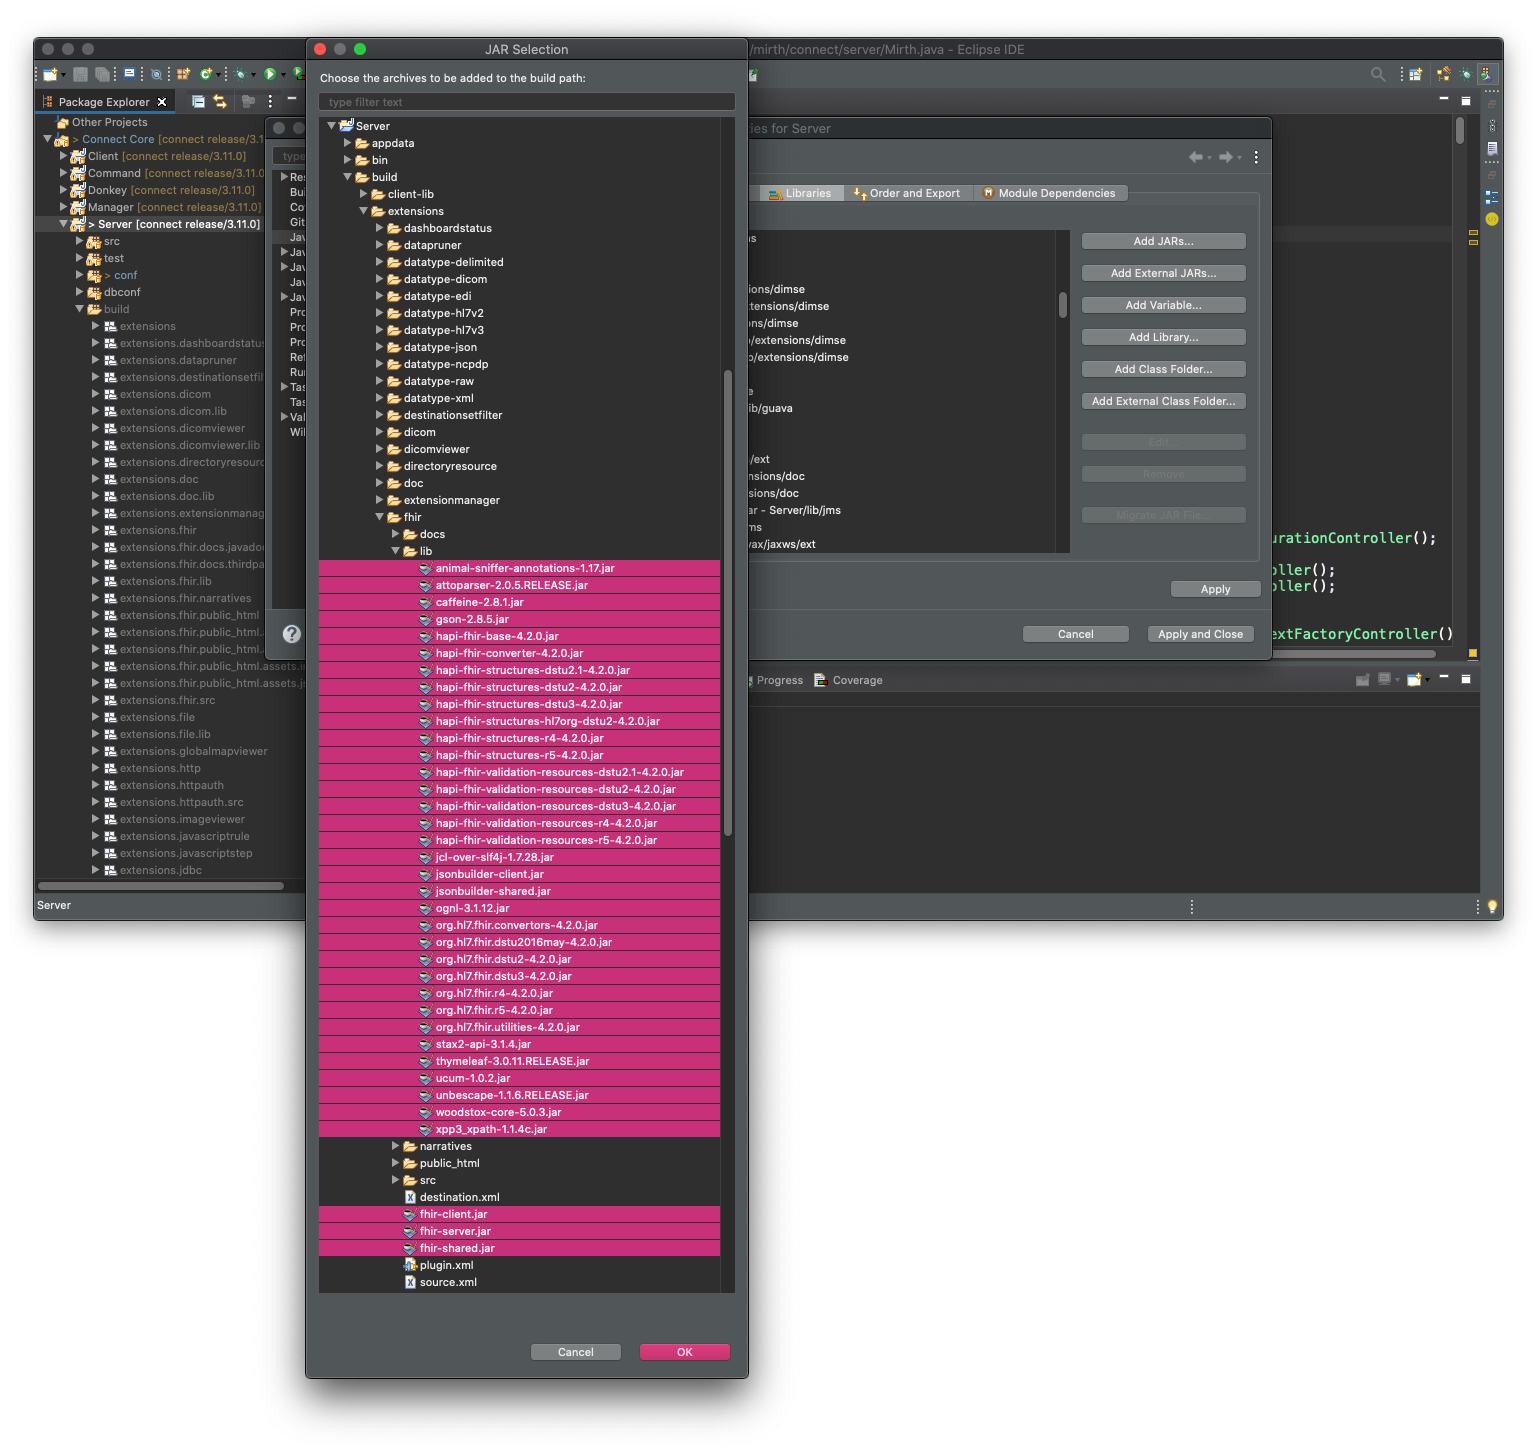Click Add Class Folder... button
Viewport: 1537px width, 1452px height.
point(1164,369)
